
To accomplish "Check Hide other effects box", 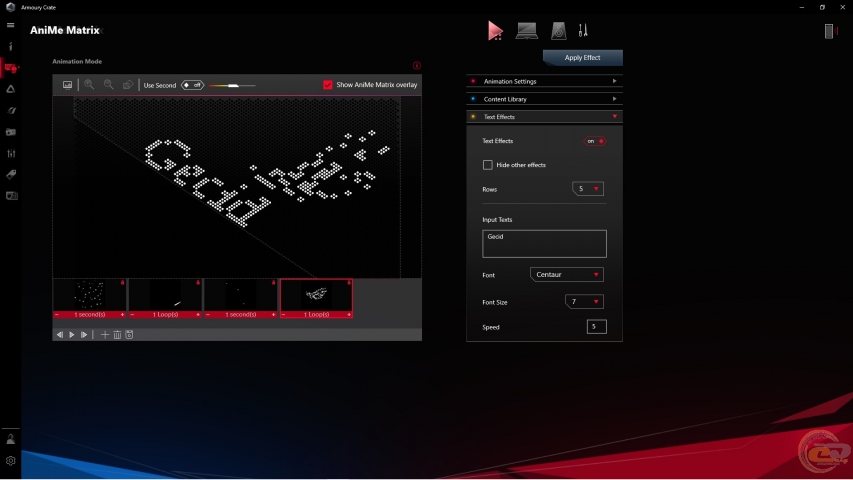I will [x=487, y=165].
